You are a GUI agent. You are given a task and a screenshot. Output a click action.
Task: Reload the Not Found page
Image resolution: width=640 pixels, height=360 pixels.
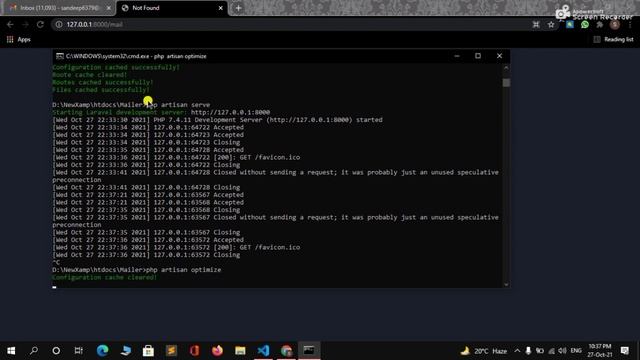pos(40,24)
